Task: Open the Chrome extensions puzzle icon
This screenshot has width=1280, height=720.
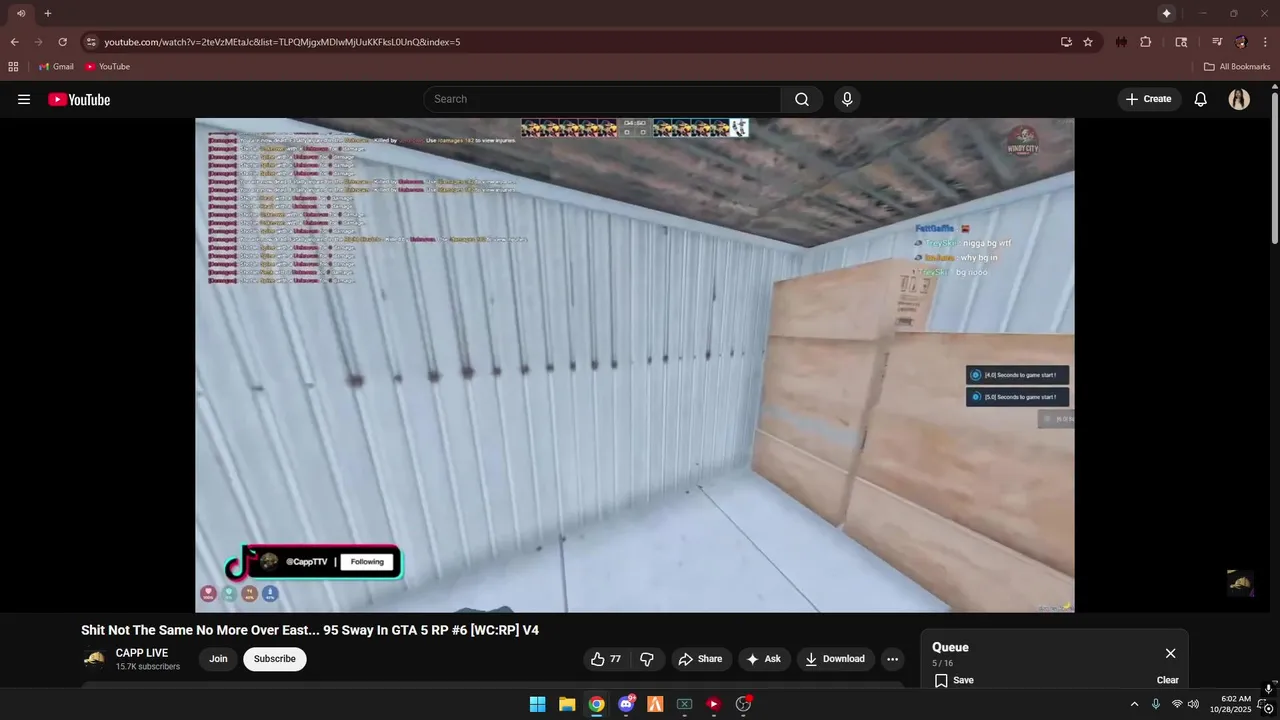Action: coord(1146,42)
